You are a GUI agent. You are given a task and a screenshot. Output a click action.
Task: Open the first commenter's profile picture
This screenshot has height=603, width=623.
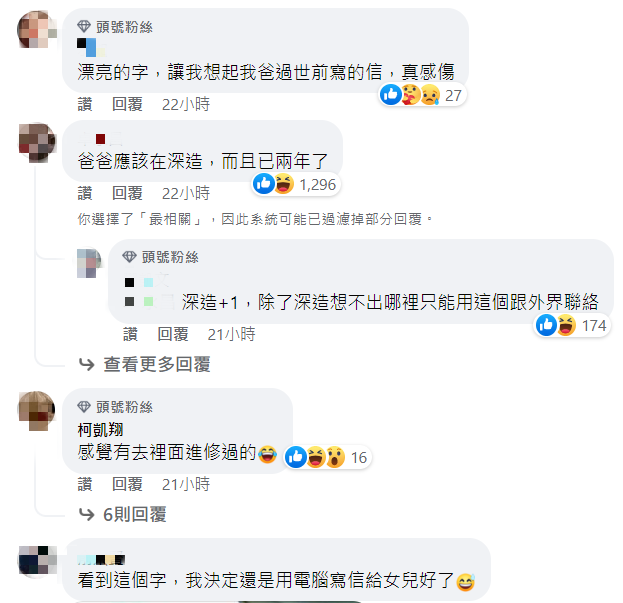36,30
